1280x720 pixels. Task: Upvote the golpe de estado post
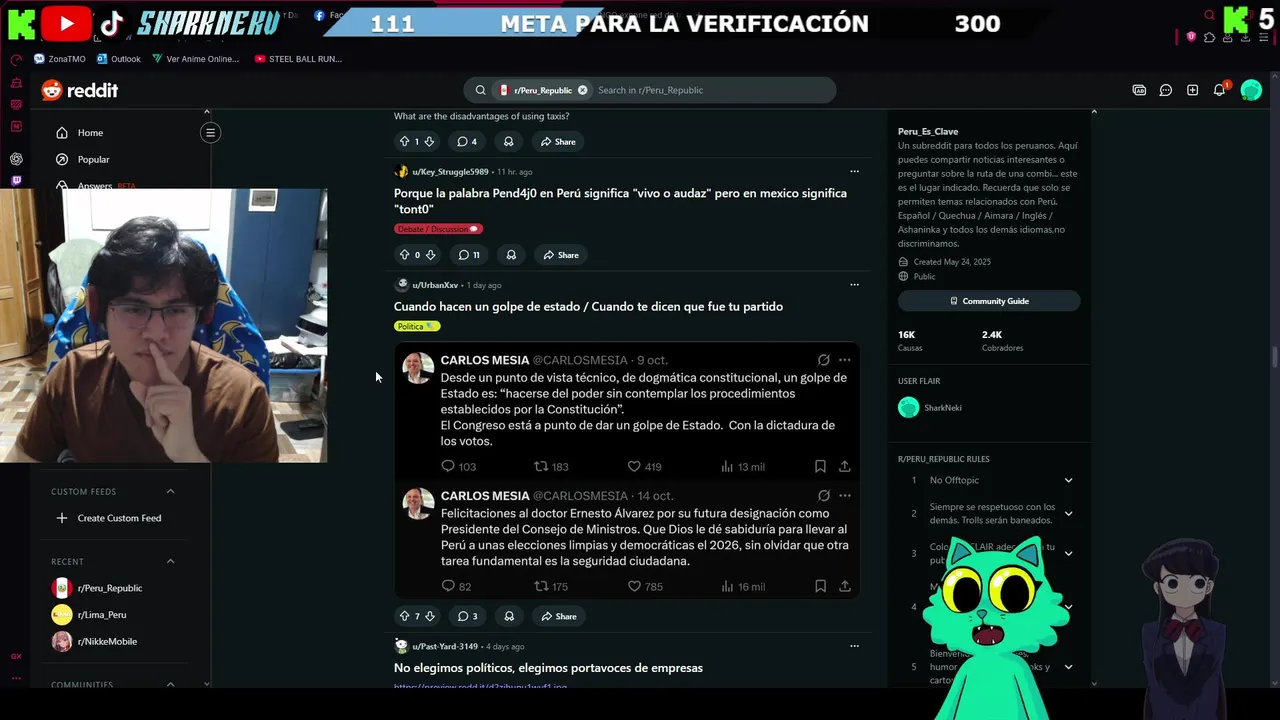pyautogui.click(x=404, y=616)
